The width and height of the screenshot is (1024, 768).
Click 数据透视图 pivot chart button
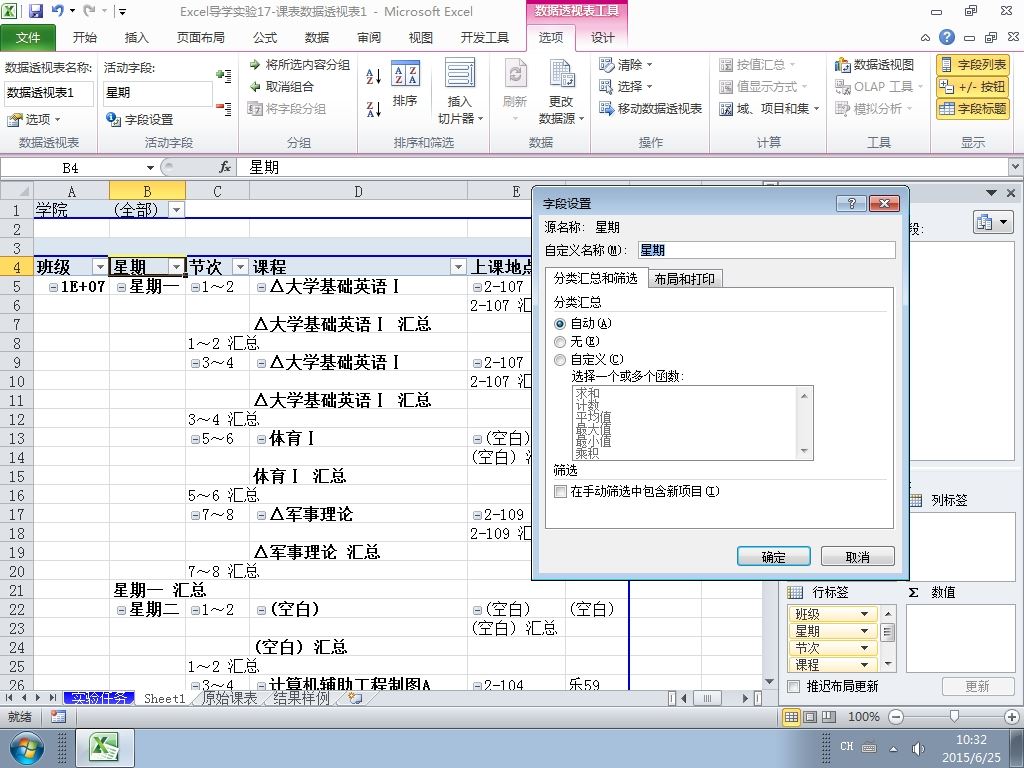874,65
